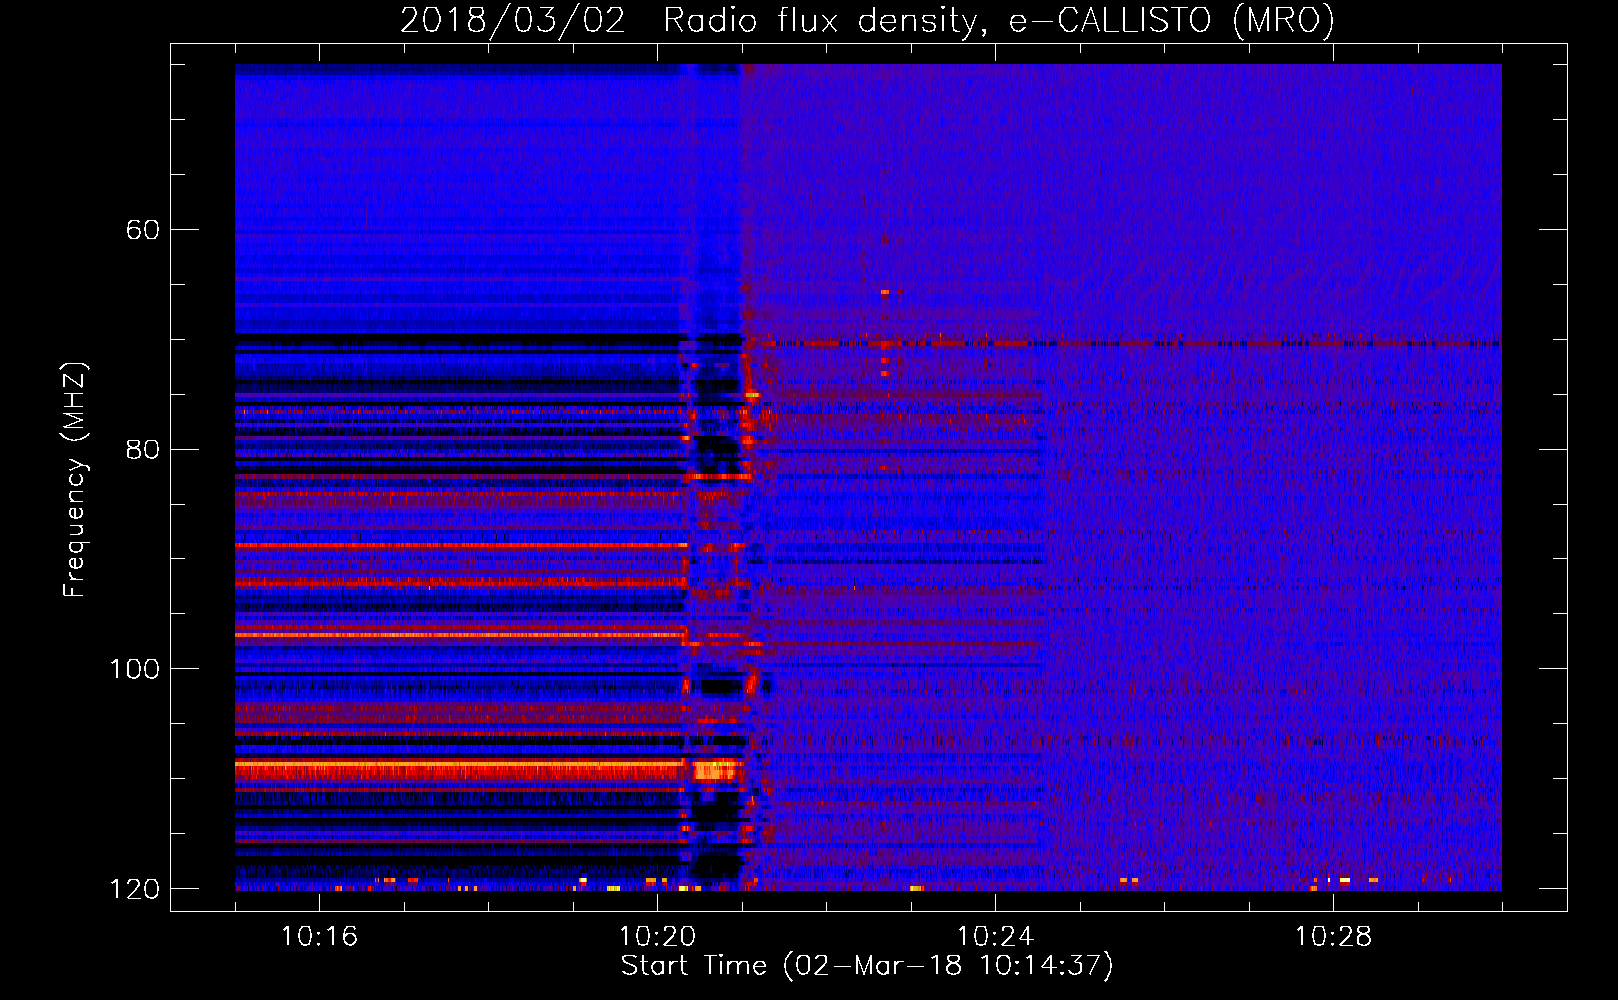Select the 'Frequency (MHZ)' axis label
This screenshot has height=1000, width=1618.
(74, 480)
